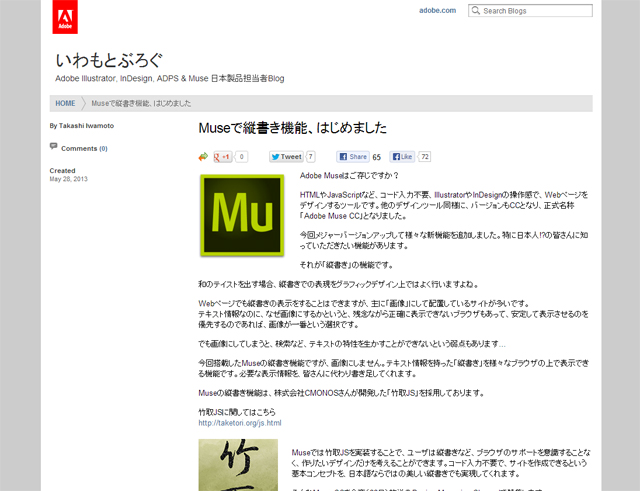Click the search magnifier icon
Image resolution: width=640 pixels, height=491 pixels.
(476, 10)
